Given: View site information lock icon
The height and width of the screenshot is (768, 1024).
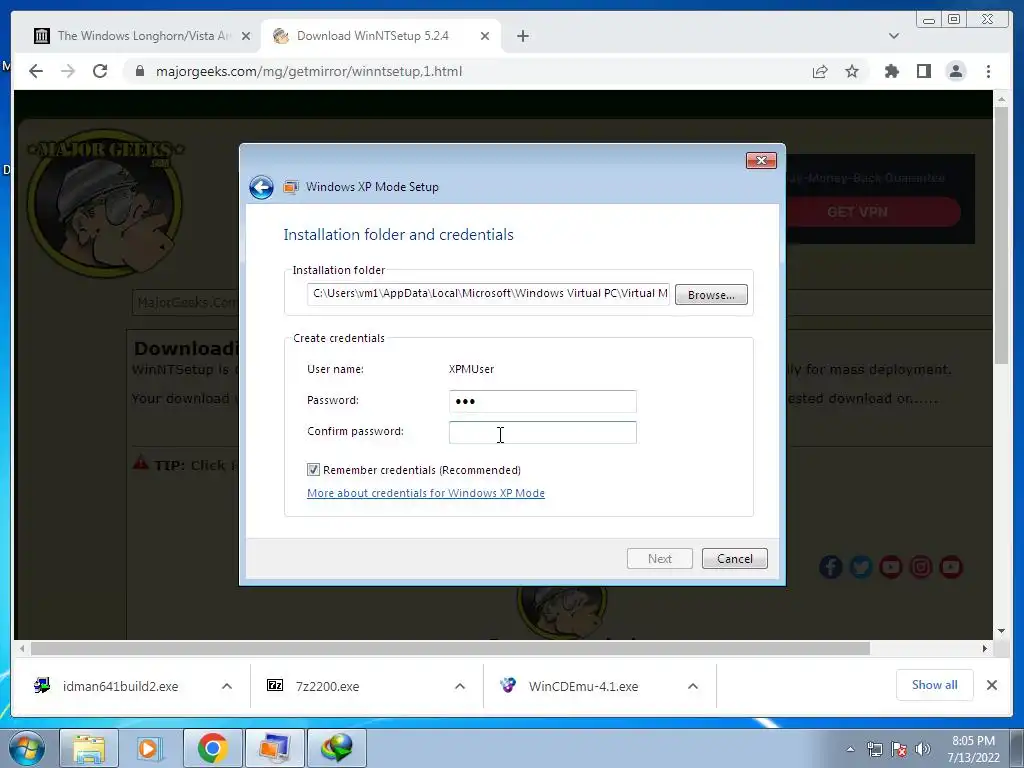Looking at the screenshot, I should (140, 71).
